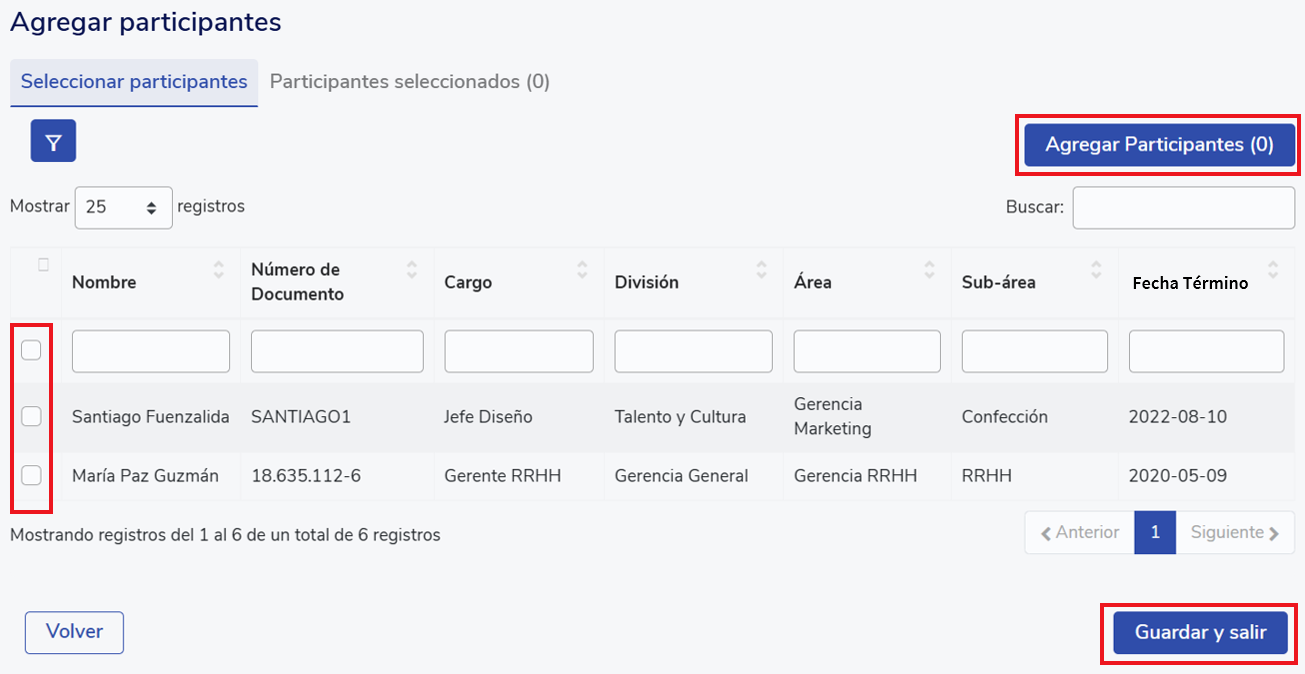Image resolution: width=1305 pixels, height=674 pixels.
Task: Sort by Fecha Término column arrows
Action: tap(1273, 270)
